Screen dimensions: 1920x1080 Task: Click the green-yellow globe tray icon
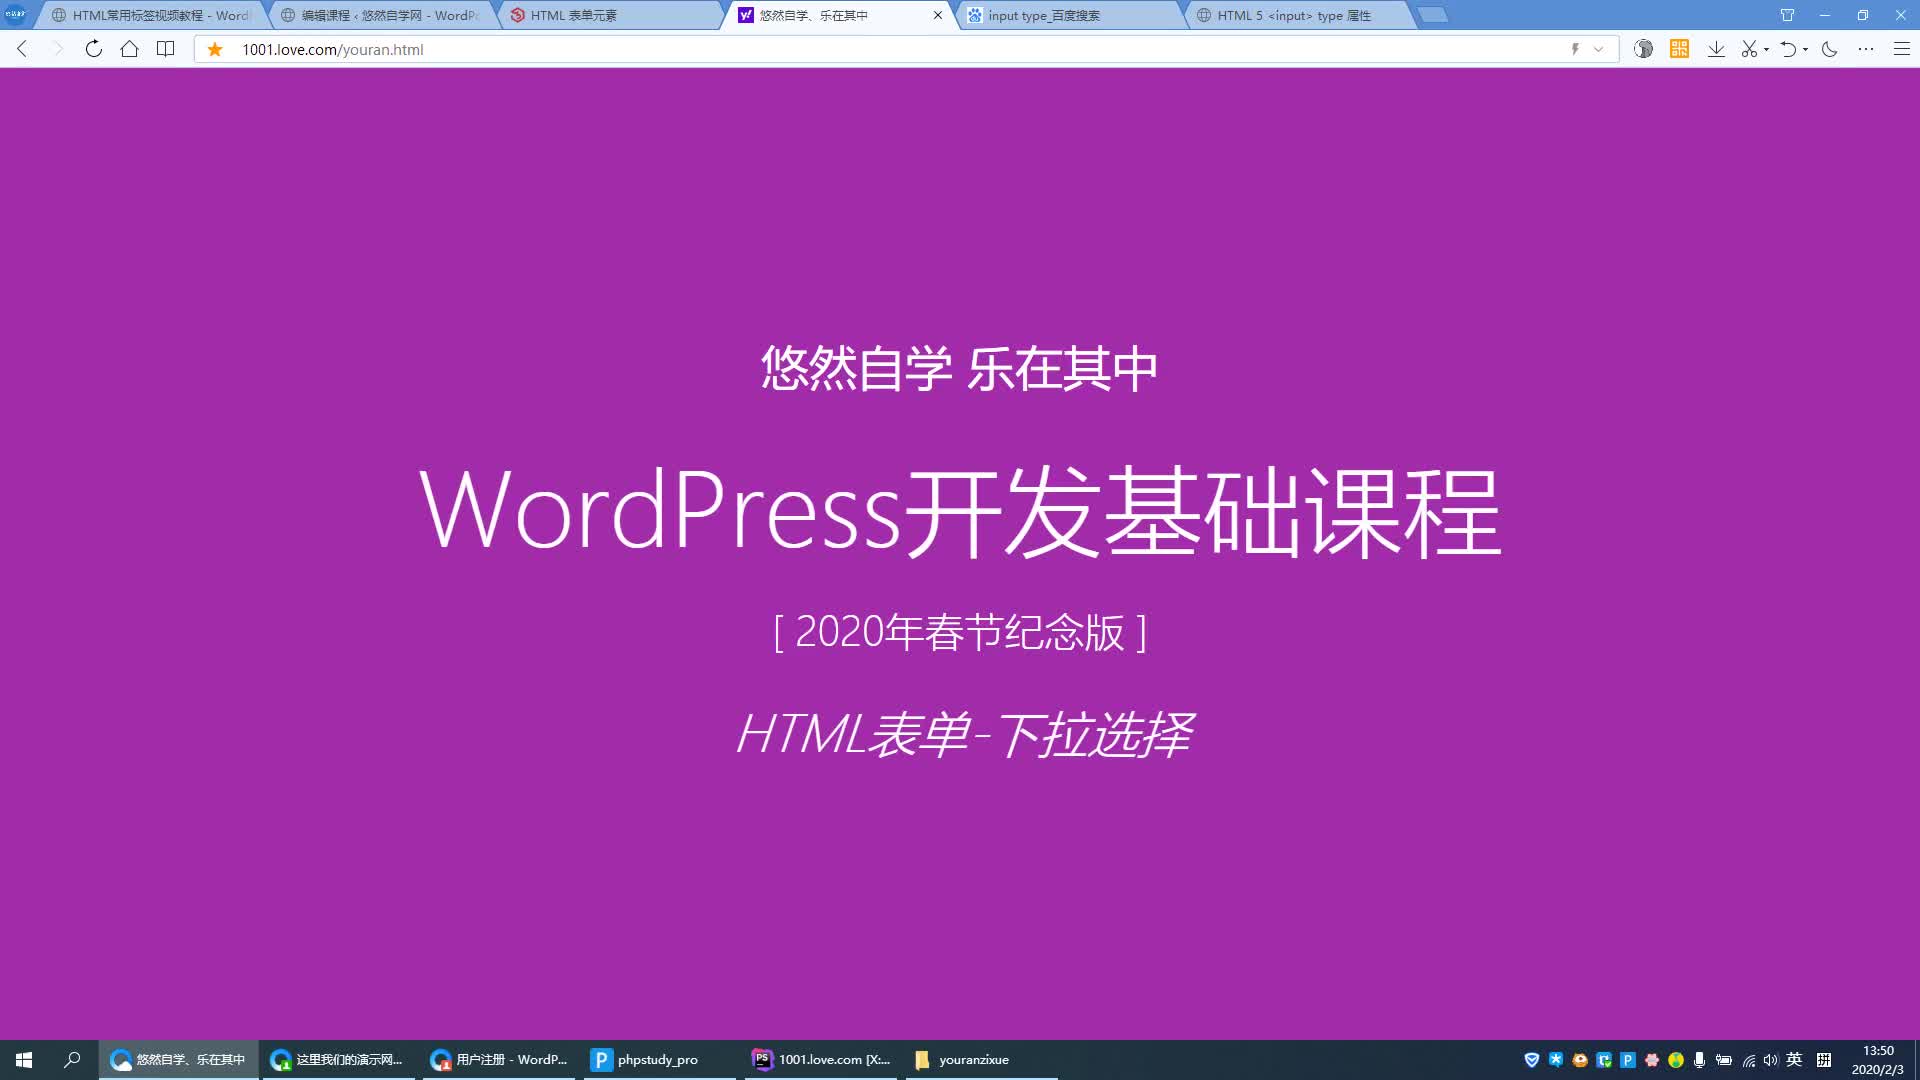(1676, 1060)
